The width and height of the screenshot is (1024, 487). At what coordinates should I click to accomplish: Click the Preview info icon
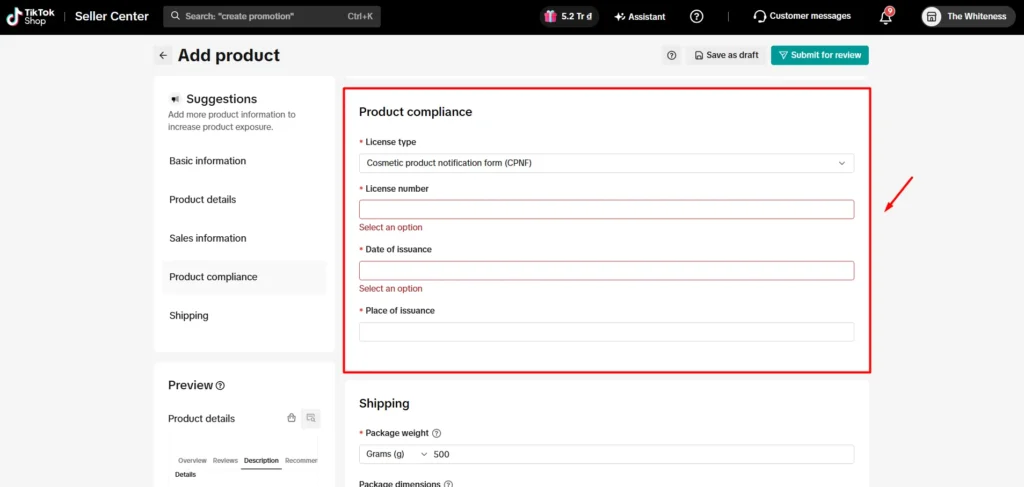(220, 385)
